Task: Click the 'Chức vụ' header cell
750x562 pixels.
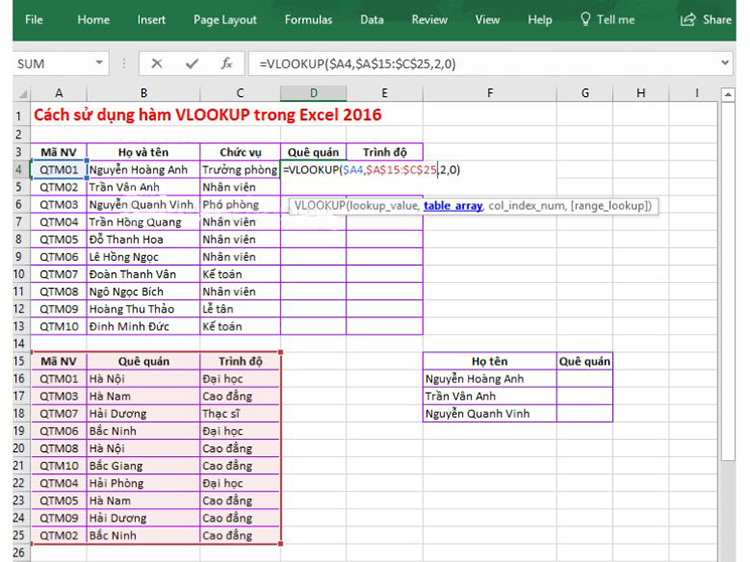Action: click(x=240, y=152)
